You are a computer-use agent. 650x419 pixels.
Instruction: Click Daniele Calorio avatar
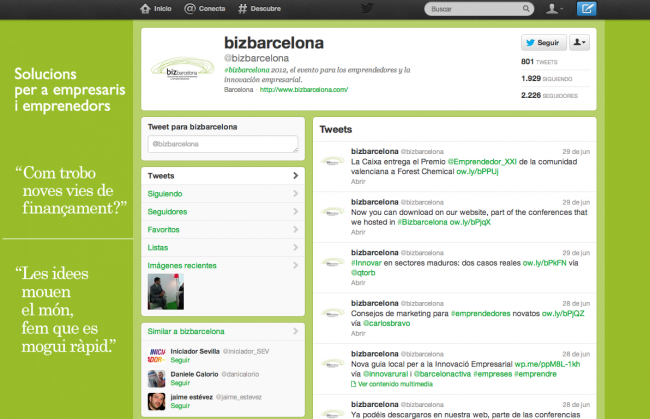coord(157,378)
